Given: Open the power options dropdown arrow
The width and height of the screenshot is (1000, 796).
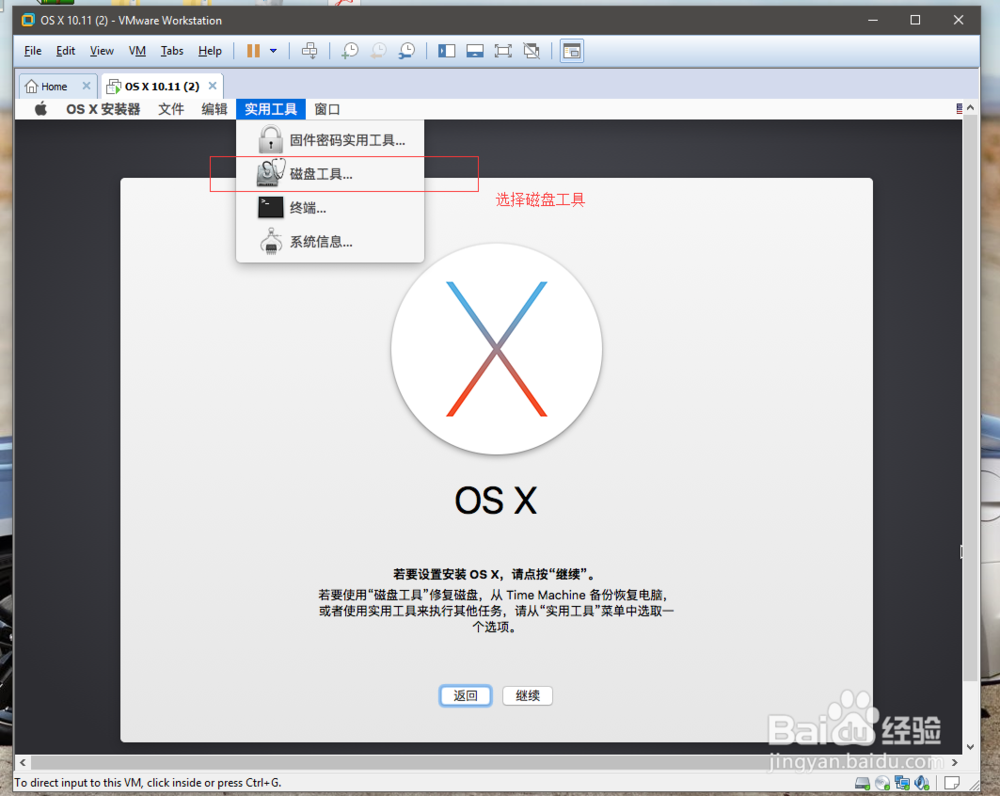Looking at the screenshot, I should click(273, 51).
